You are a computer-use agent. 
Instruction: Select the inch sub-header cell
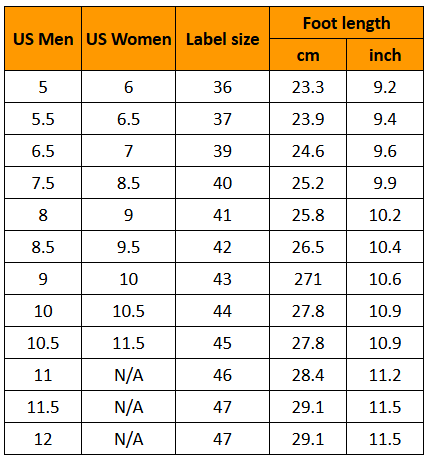385,55
